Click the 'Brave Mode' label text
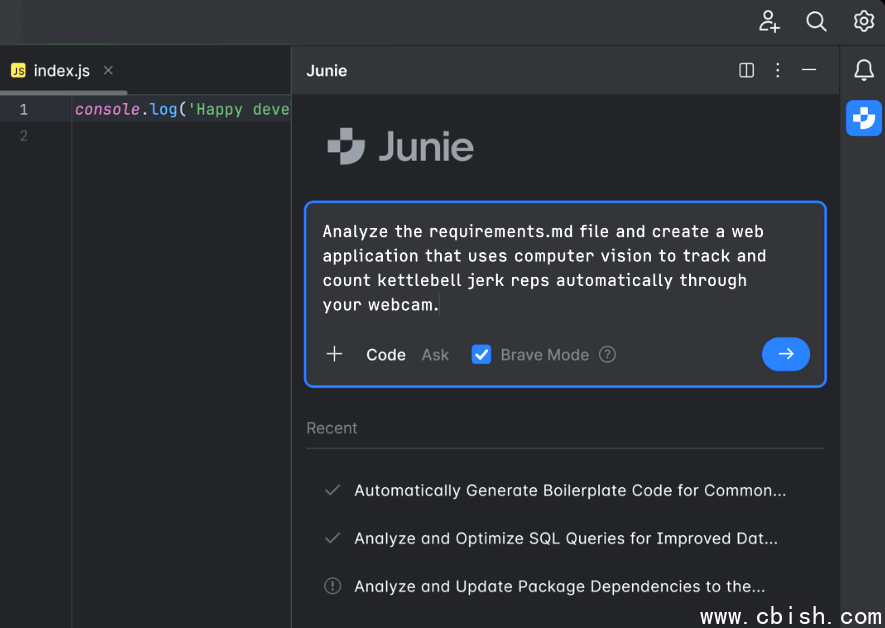This screenshot has height=628, width=885. (545, 355)
